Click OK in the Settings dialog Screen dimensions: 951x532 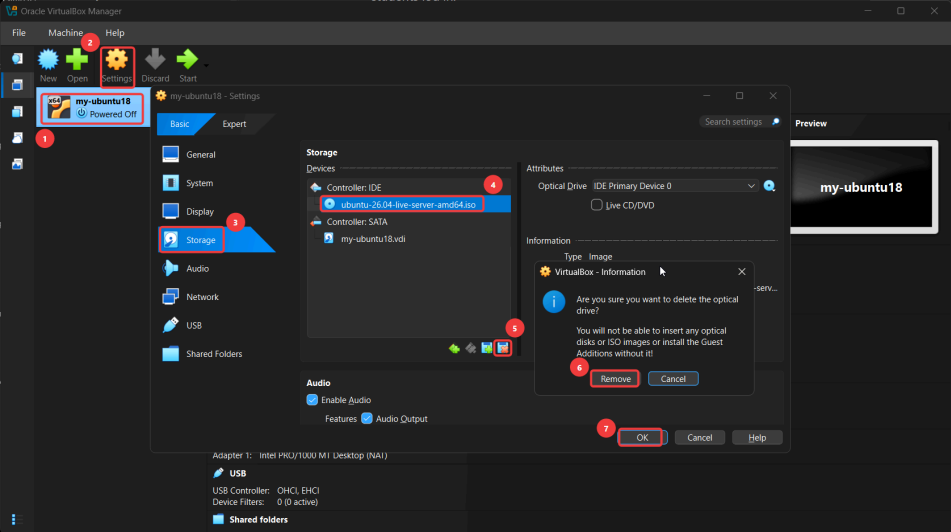642,437
